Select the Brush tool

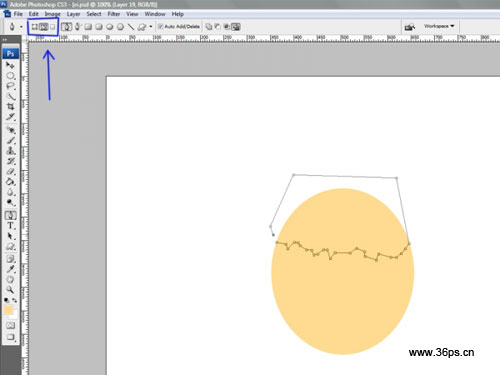10,140
